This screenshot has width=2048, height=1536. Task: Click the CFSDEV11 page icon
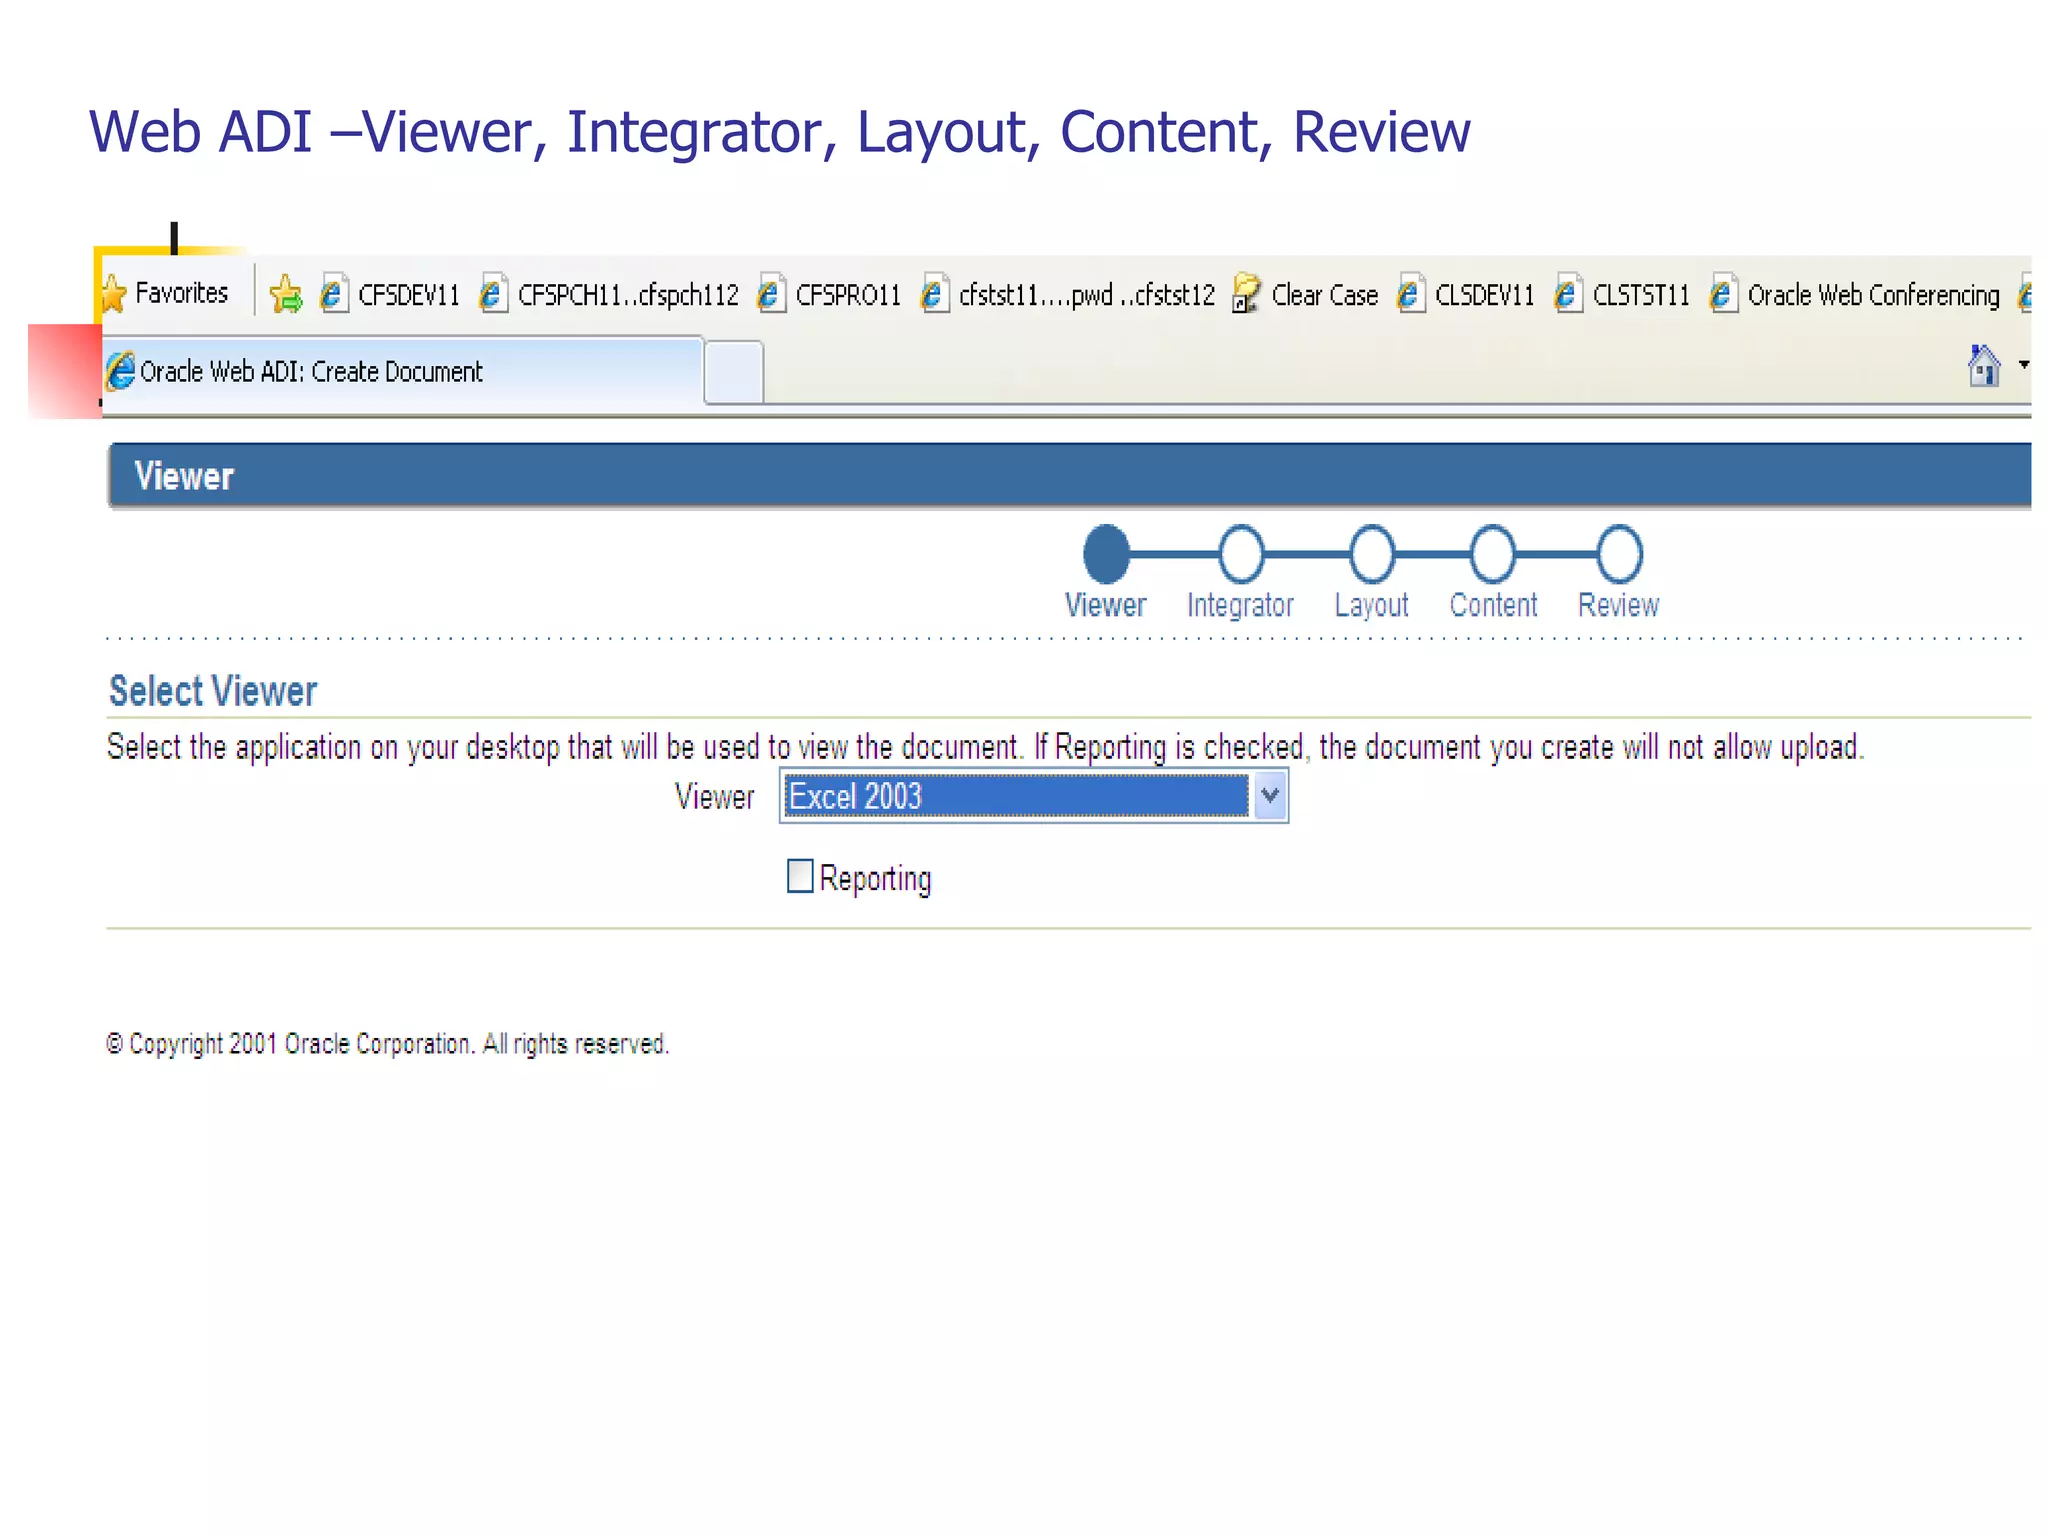tap(334, 294)
